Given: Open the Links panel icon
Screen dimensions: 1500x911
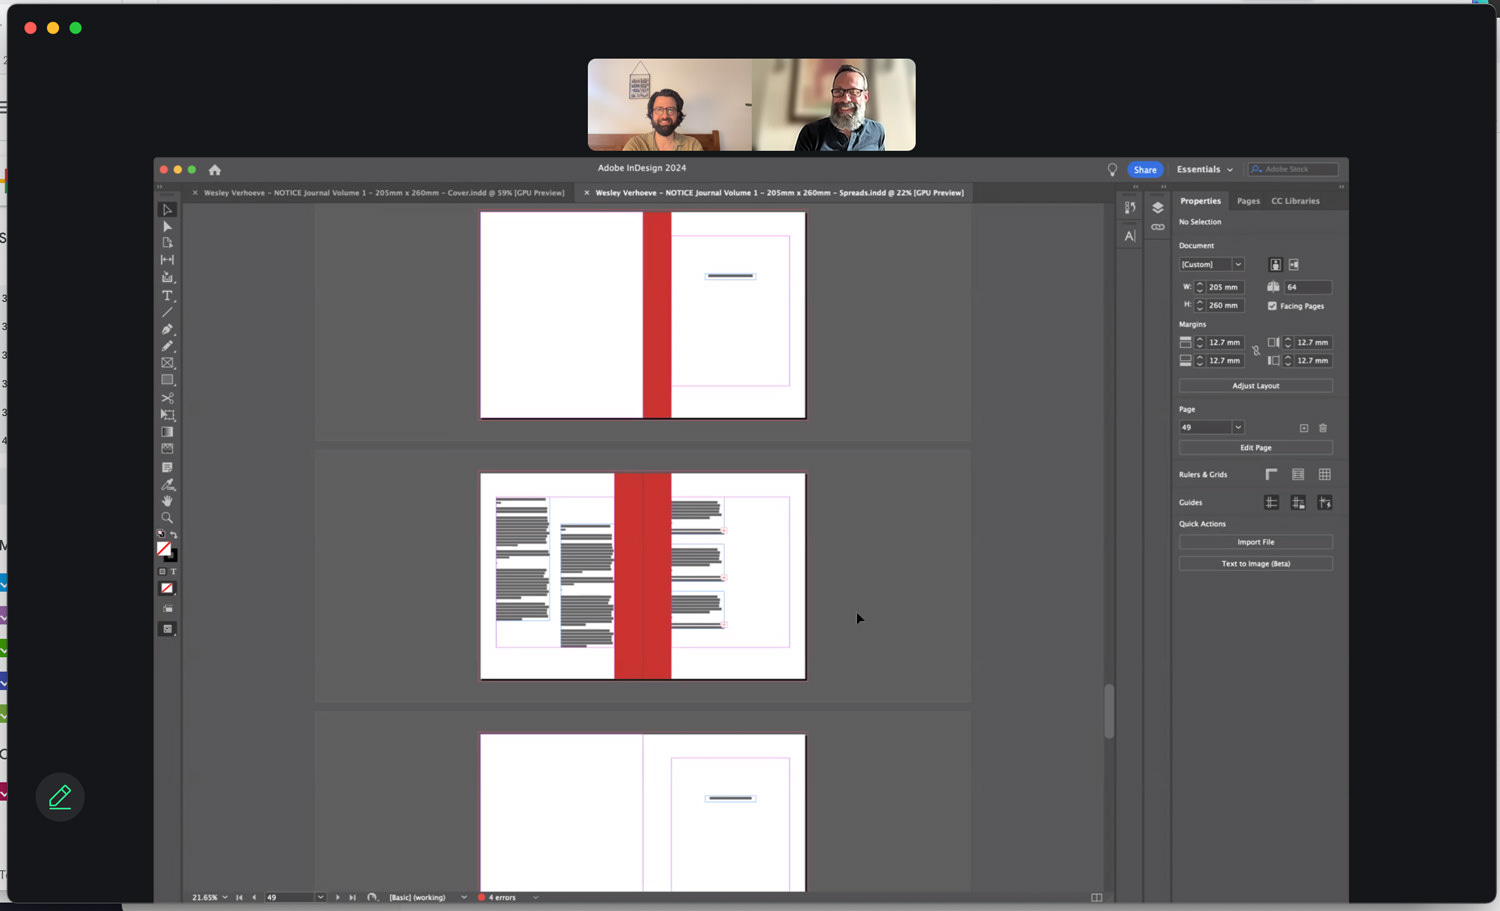Looking at the screenshot, I should point(1157,227).
